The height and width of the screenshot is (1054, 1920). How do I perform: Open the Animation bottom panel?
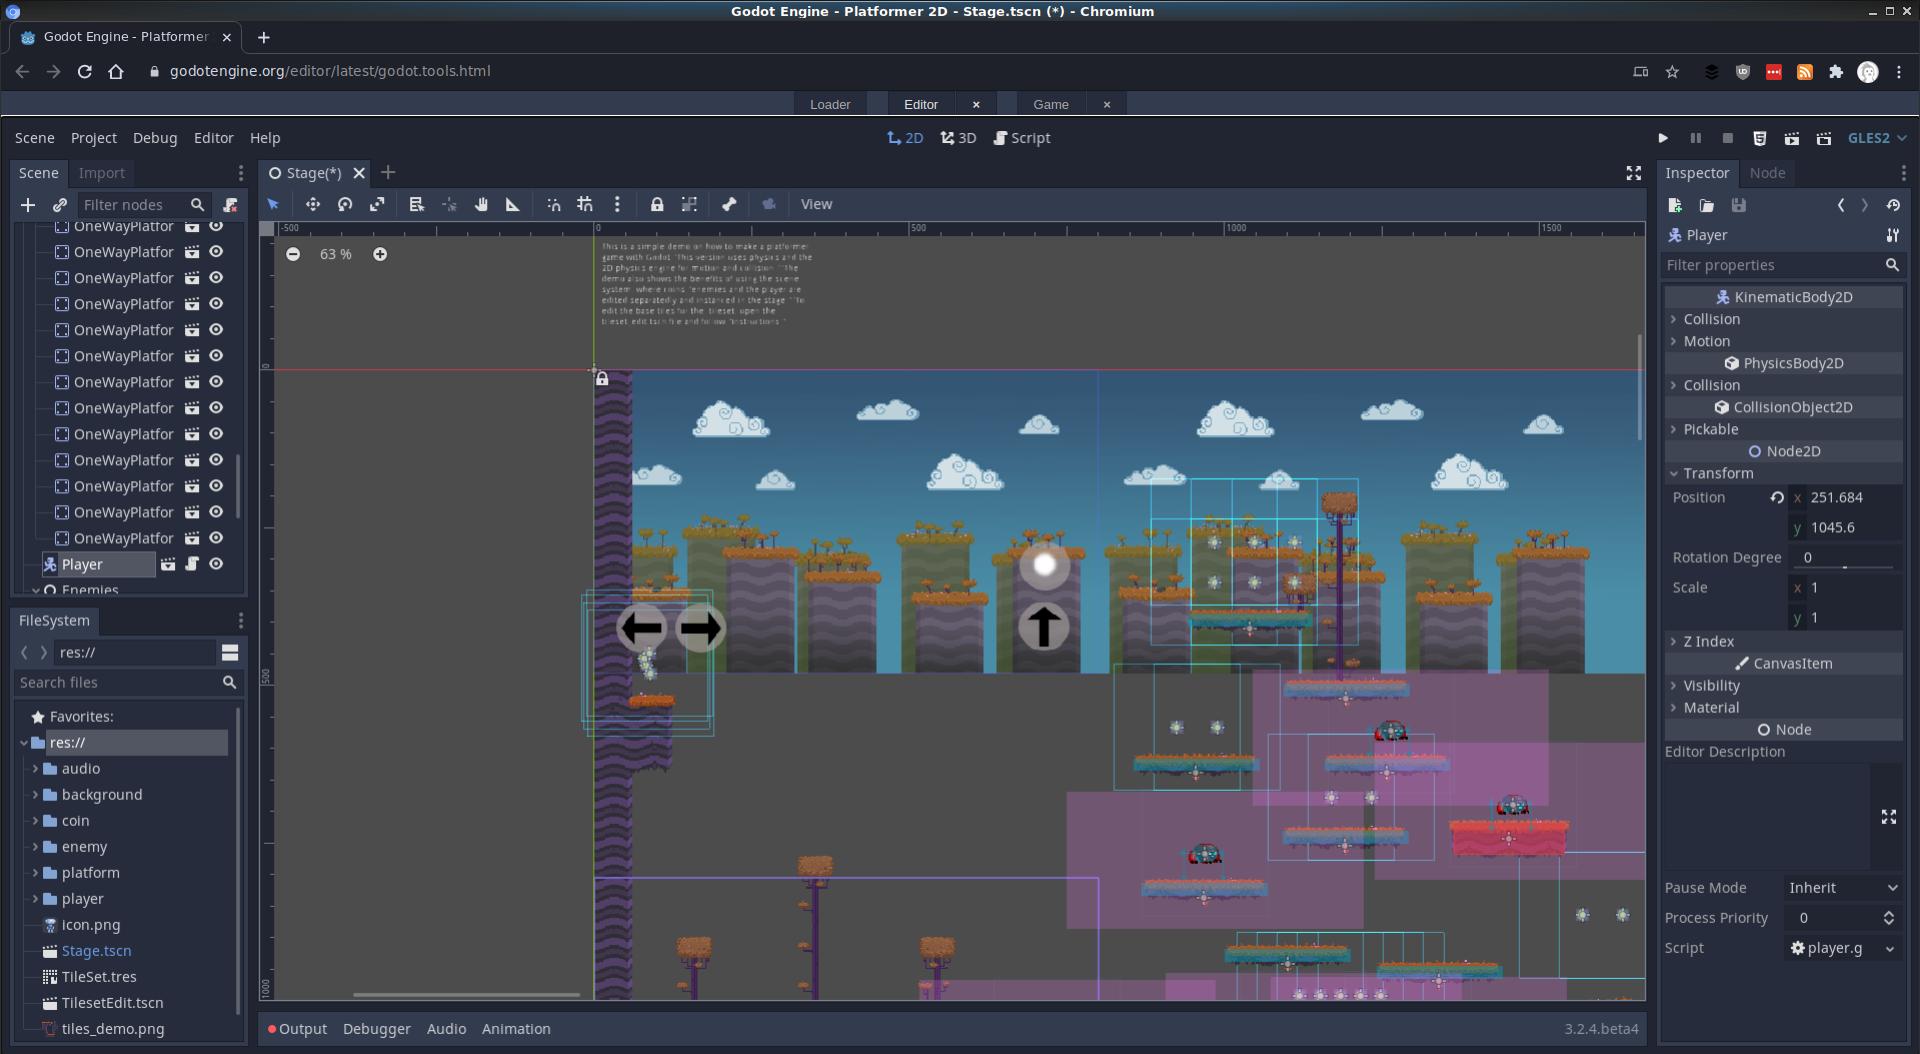click(x=516, y=1029)
